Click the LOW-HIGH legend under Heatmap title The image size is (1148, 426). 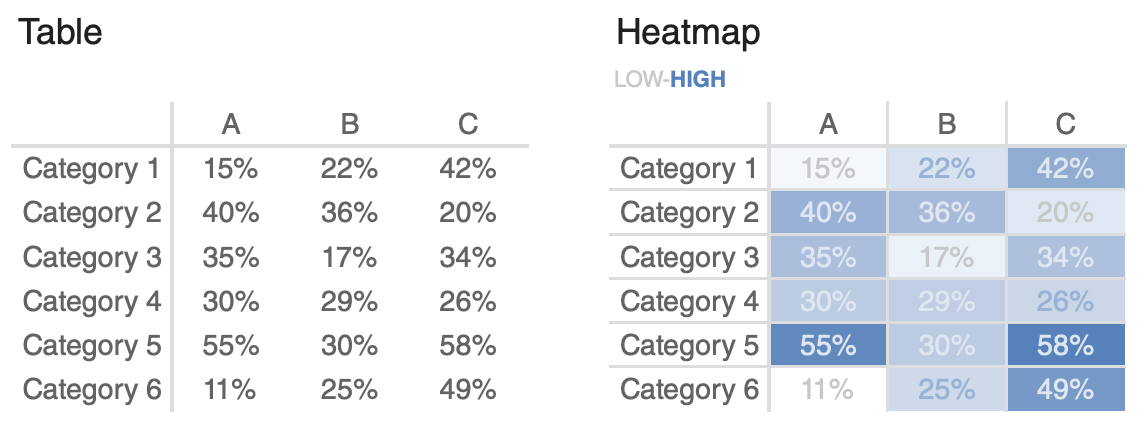pos(669,79)
